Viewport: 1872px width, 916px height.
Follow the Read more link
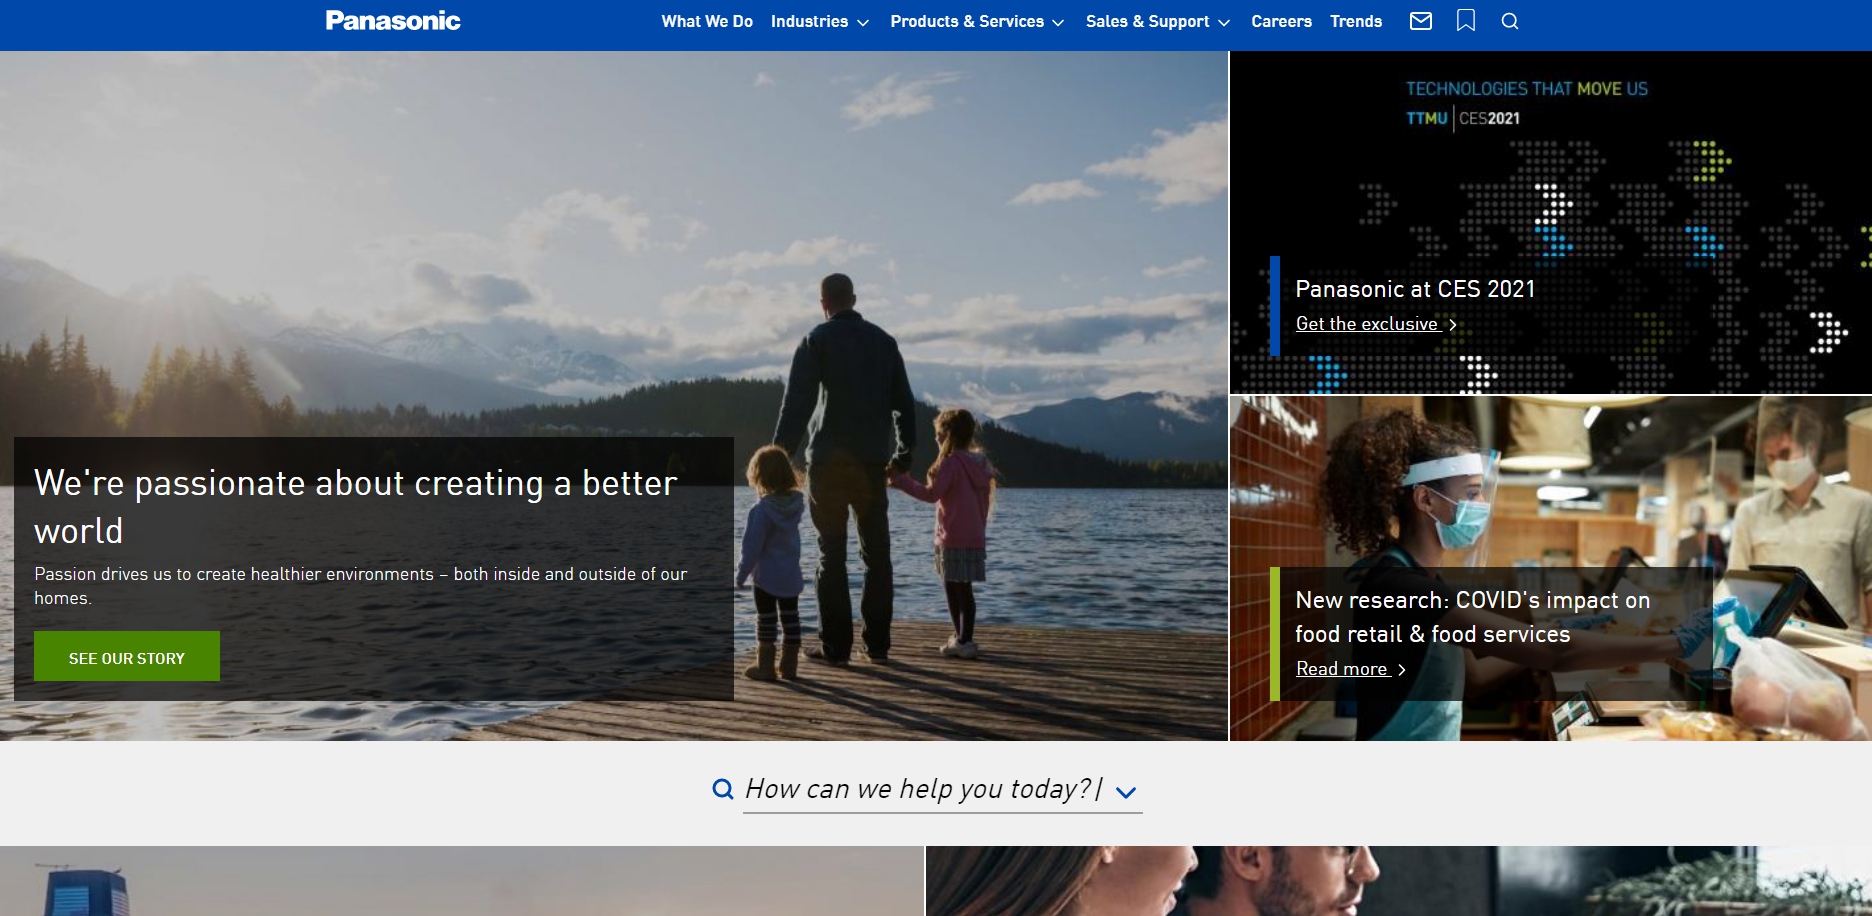[1342, 669]
